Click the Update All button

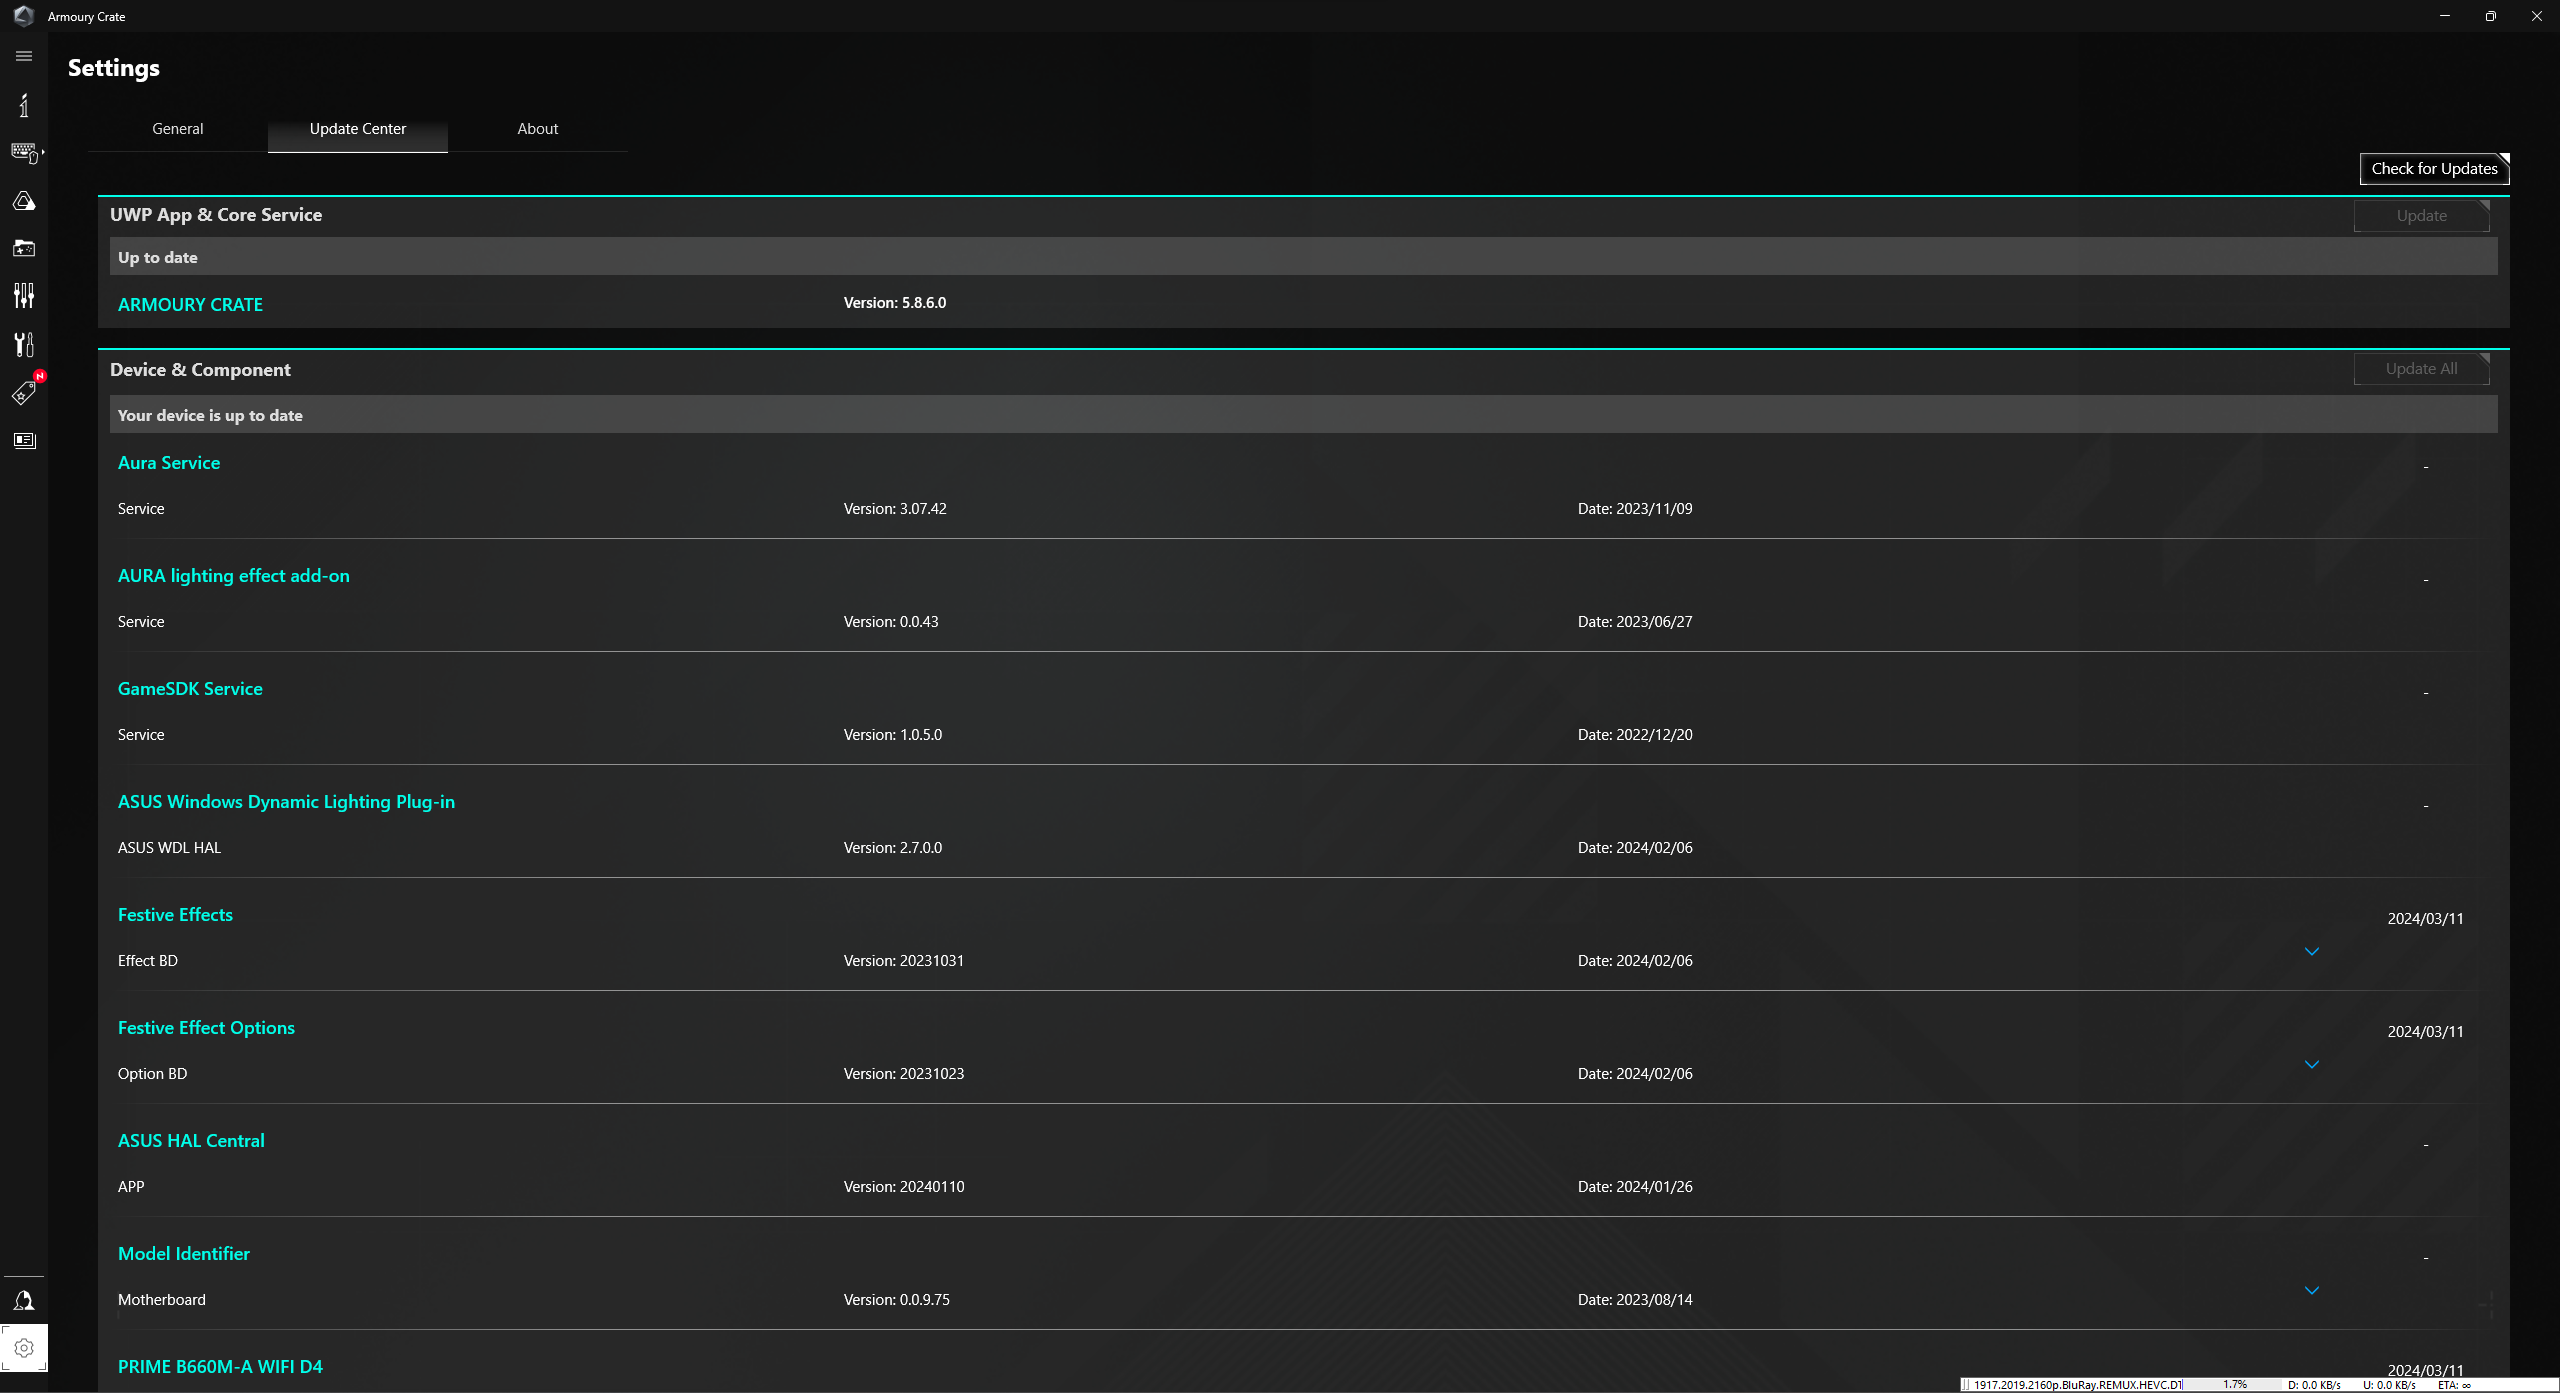pos(2421,369)
